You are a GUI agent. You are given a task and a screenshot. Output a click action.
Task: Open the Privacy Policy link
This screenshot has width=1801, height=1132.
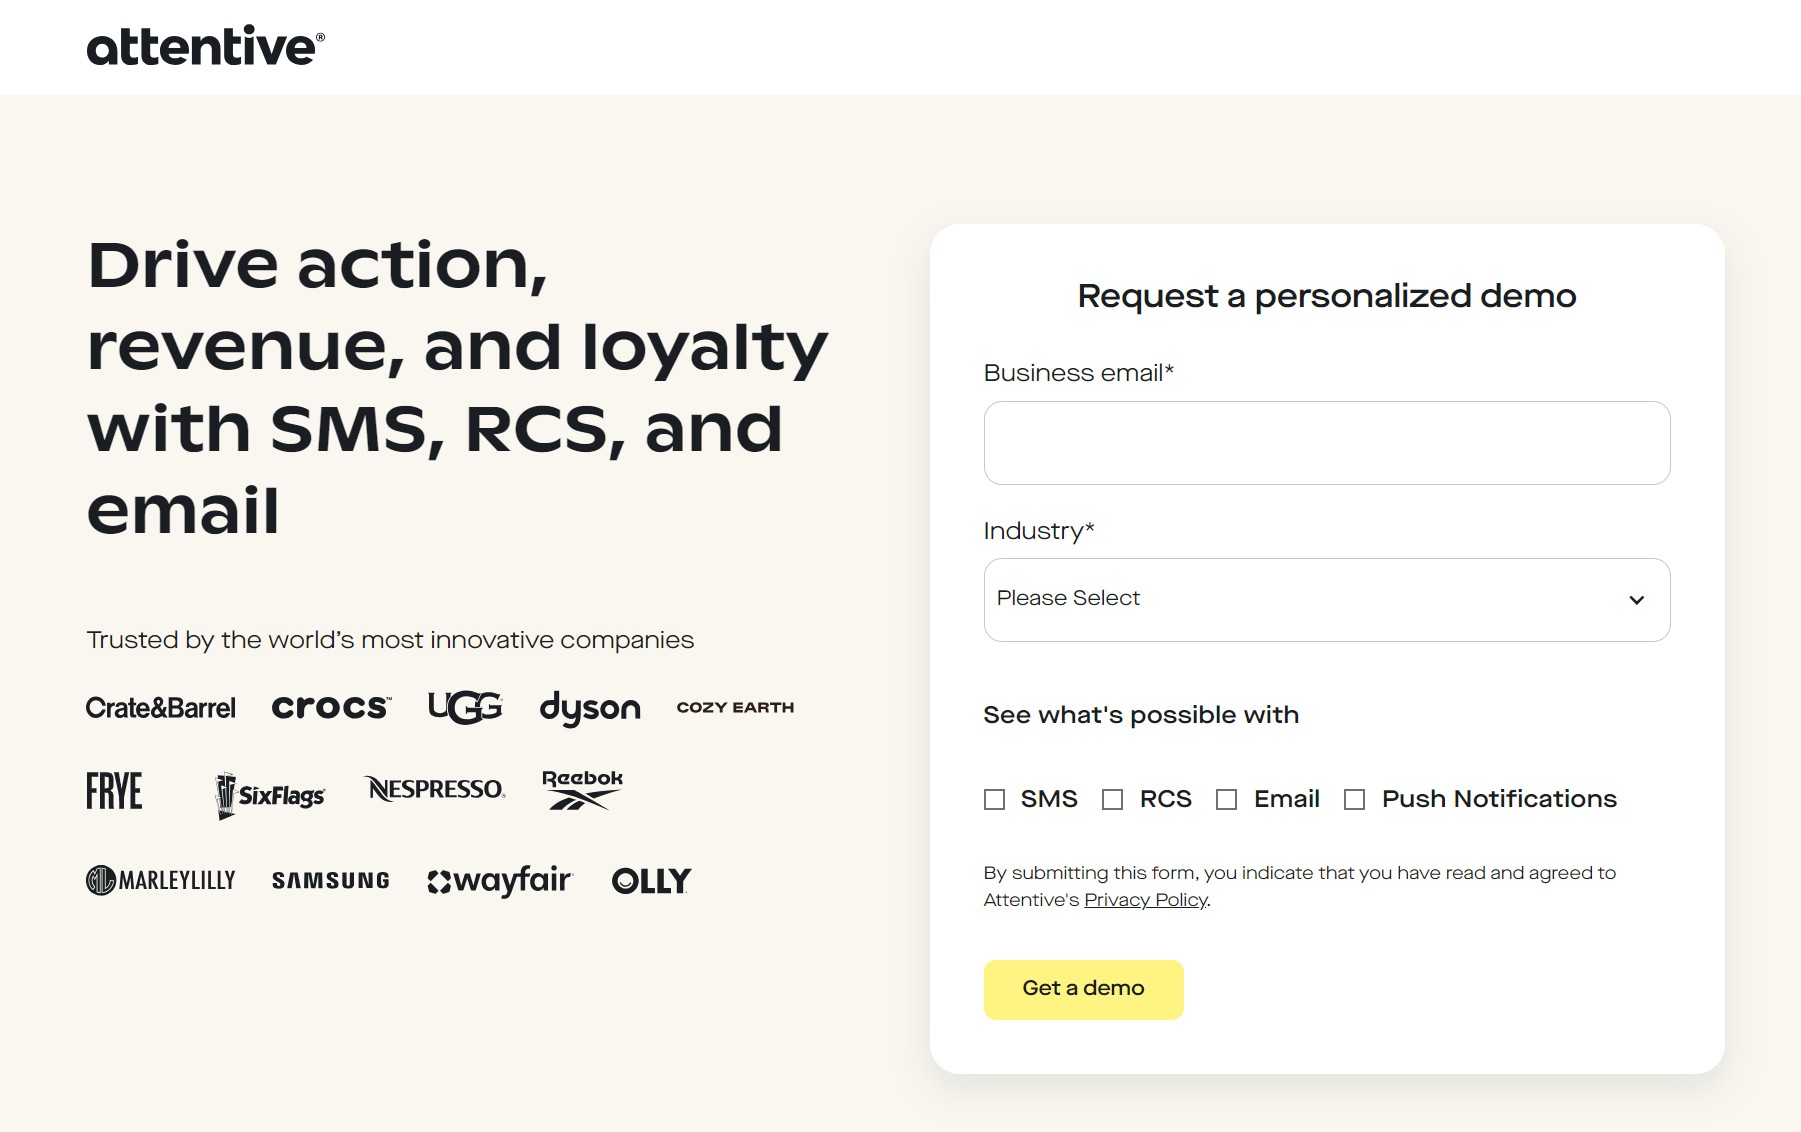(x=1145, y=900)
